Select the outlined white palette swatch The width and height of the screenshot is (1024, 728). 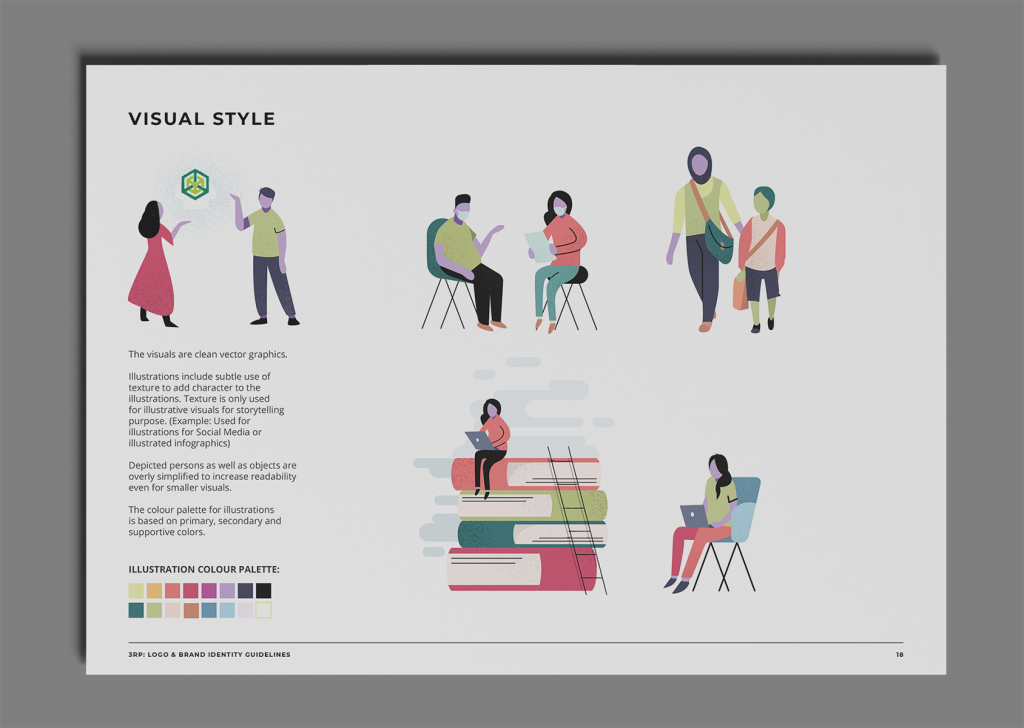[263, 610]
